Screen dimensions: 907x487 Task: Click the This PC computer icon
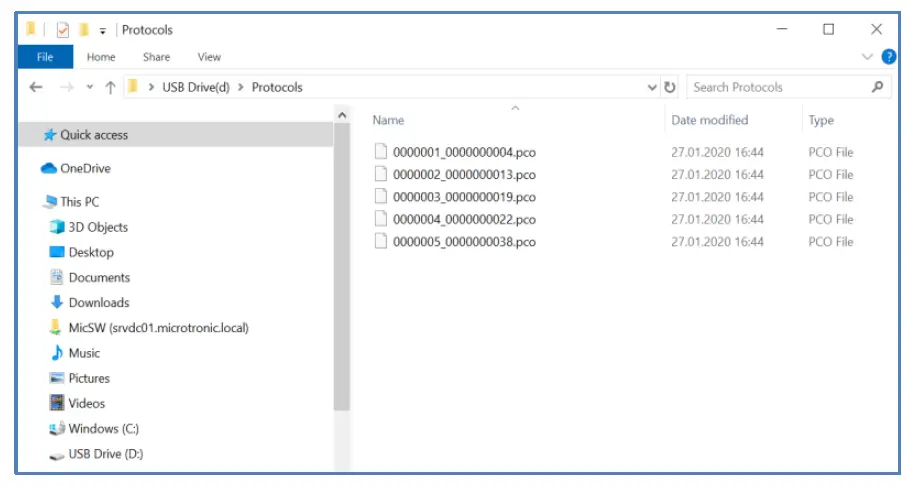tap(50, 201)
